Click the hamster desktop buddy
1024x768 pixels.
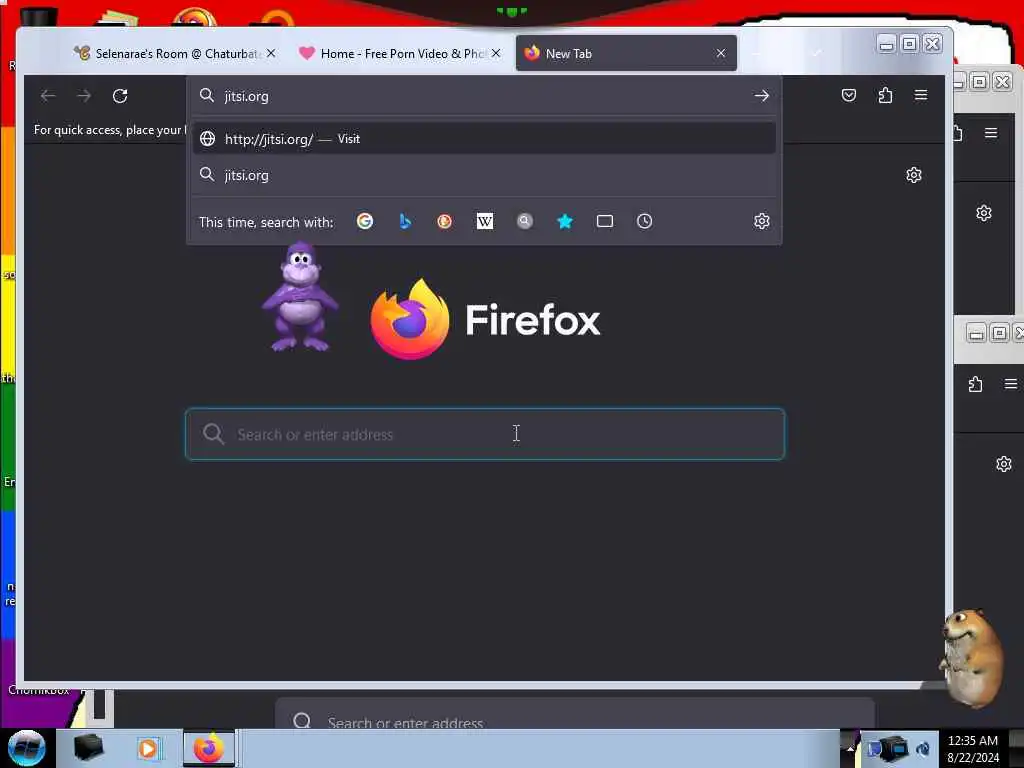972,658
